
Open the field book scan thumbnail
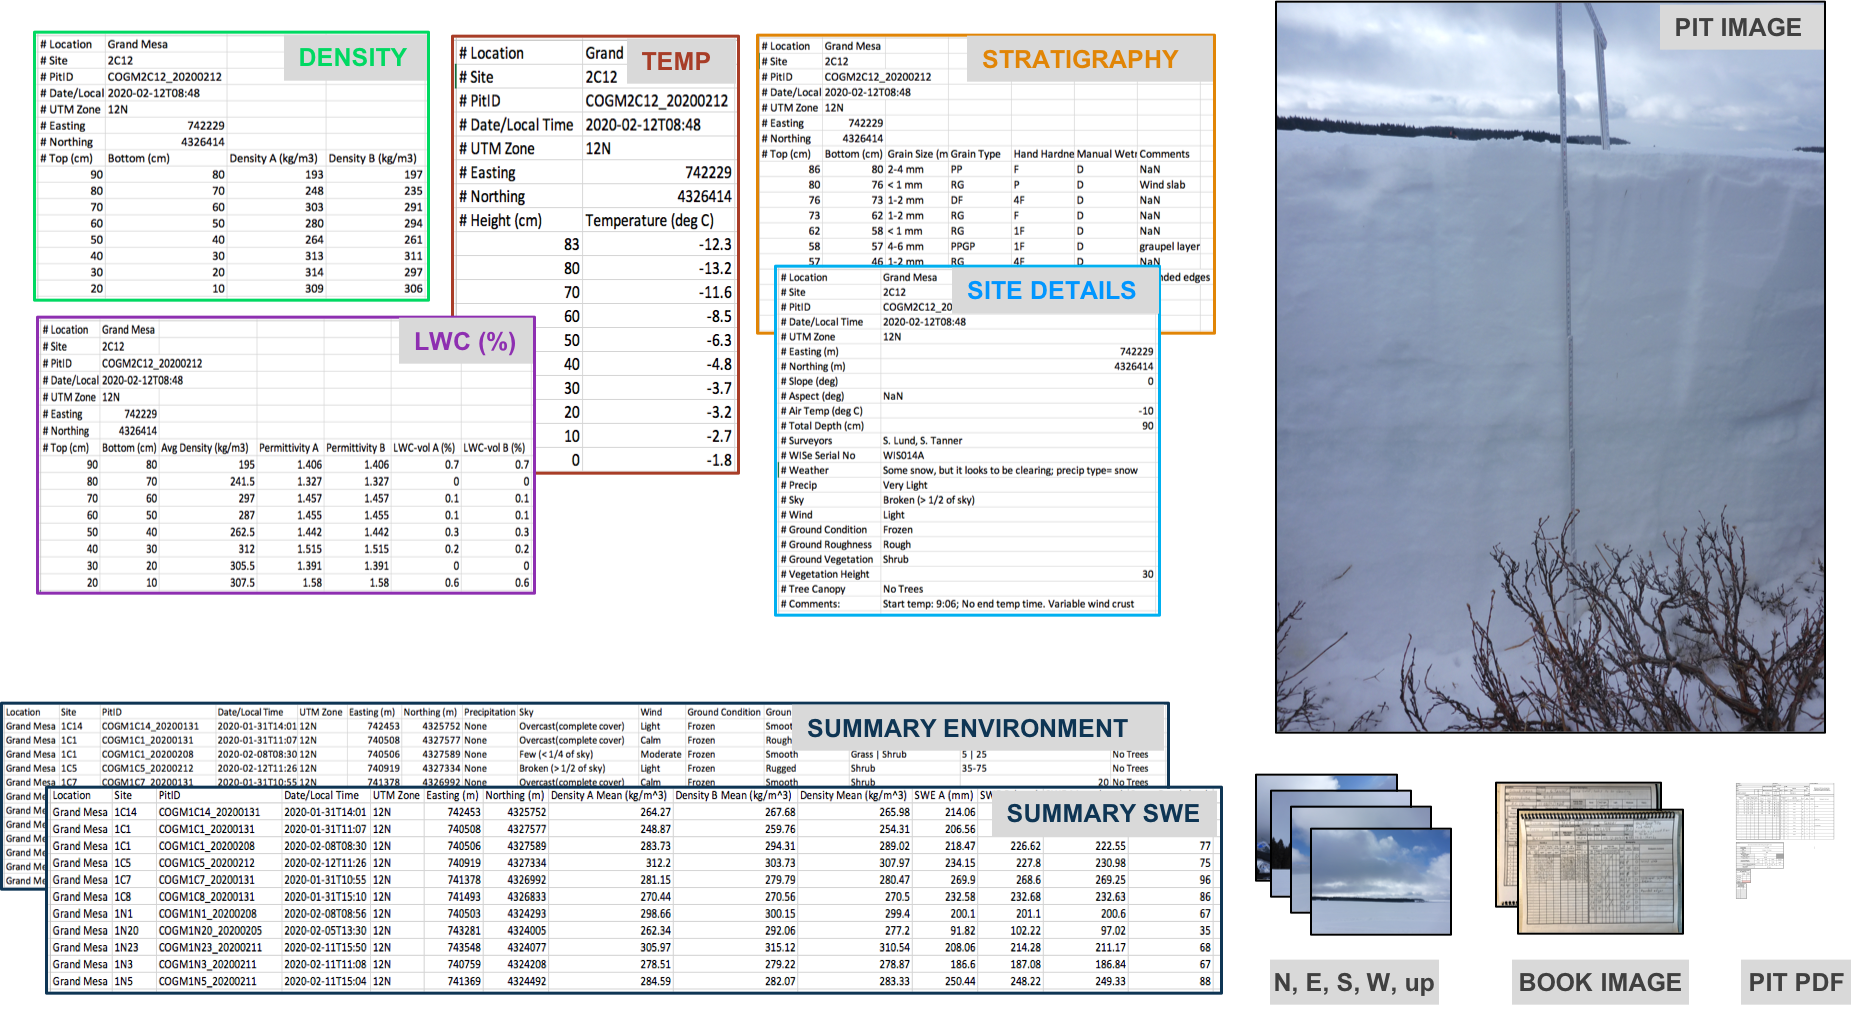[1589, 858]
